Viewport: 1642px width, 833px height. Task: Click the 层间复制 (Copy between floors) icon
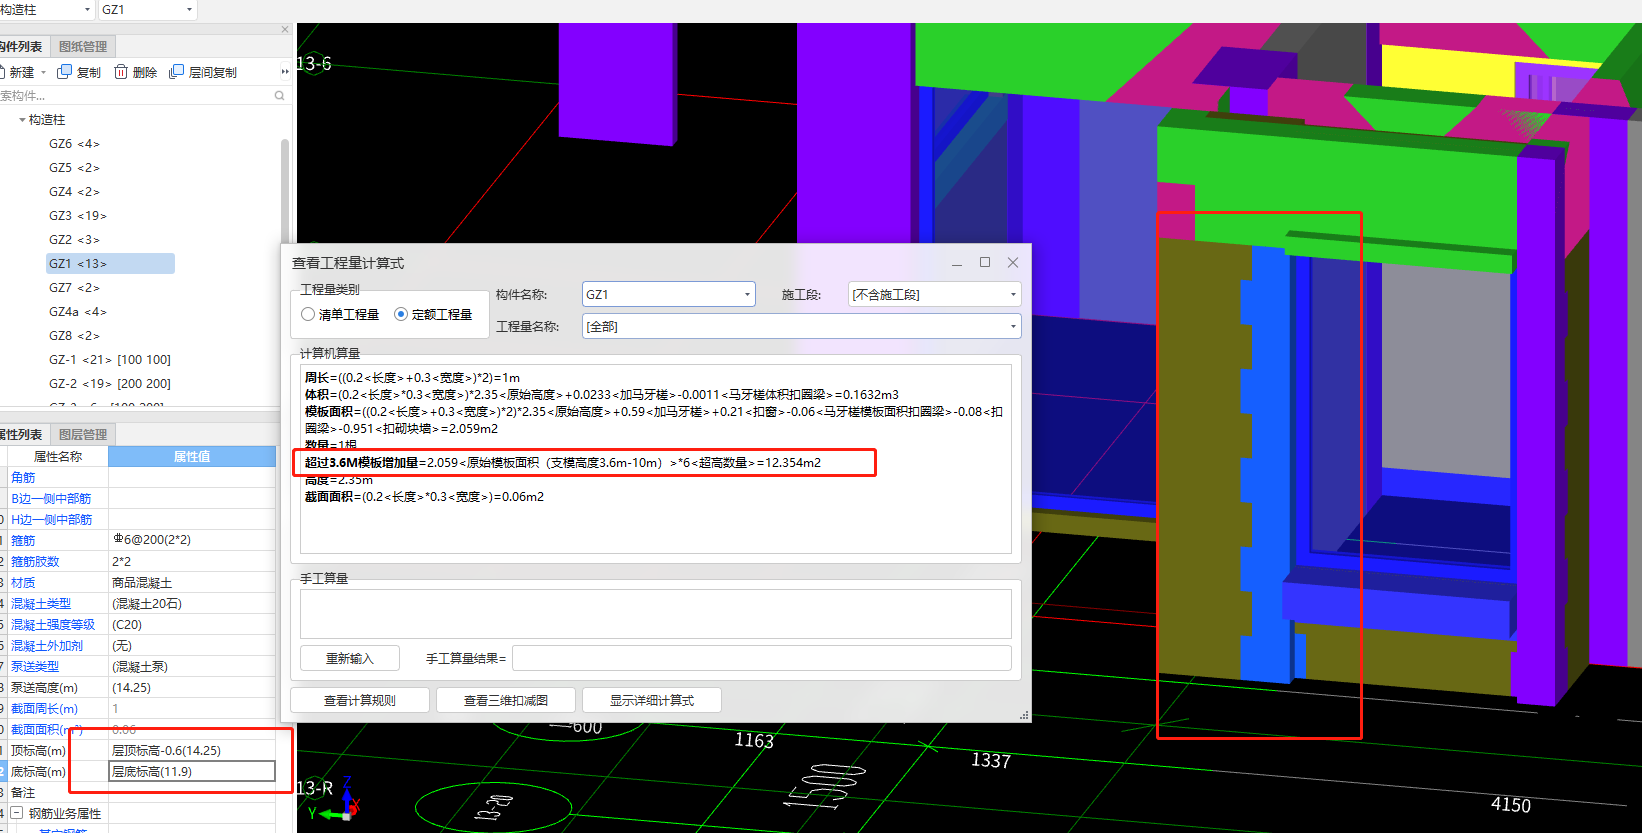176,72
